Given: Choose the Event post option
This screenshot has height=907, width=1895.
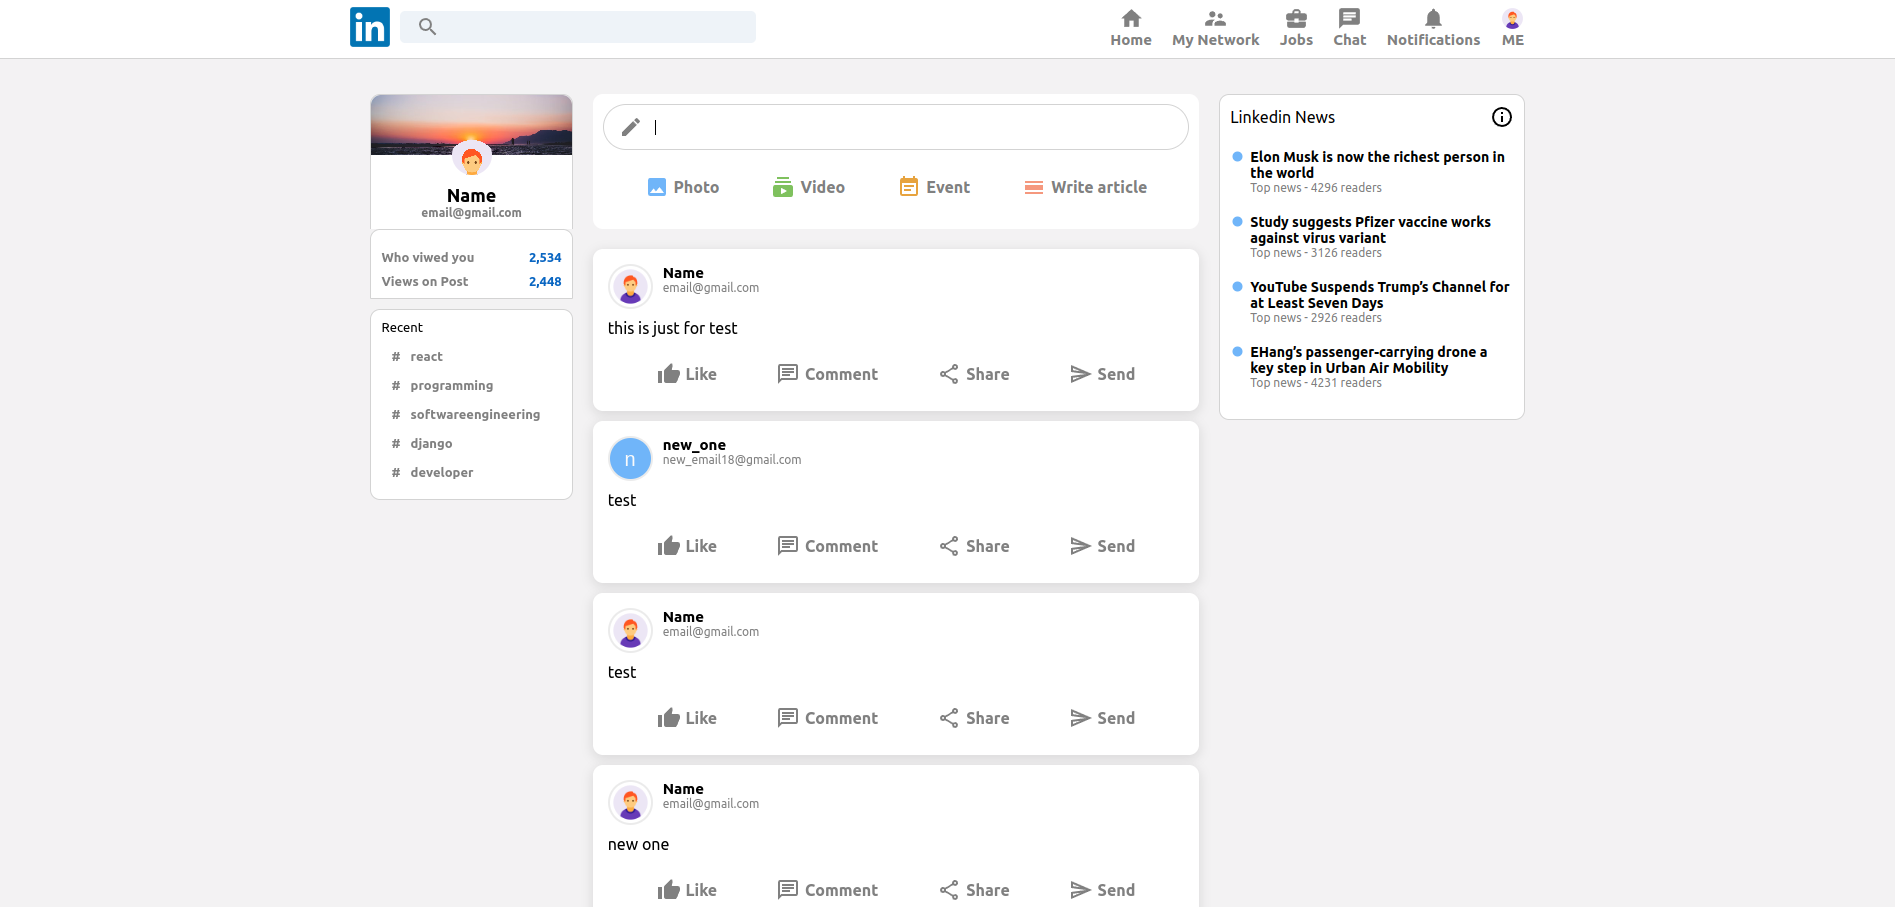Looking at the screenshot, I should (x=934, y=187).
